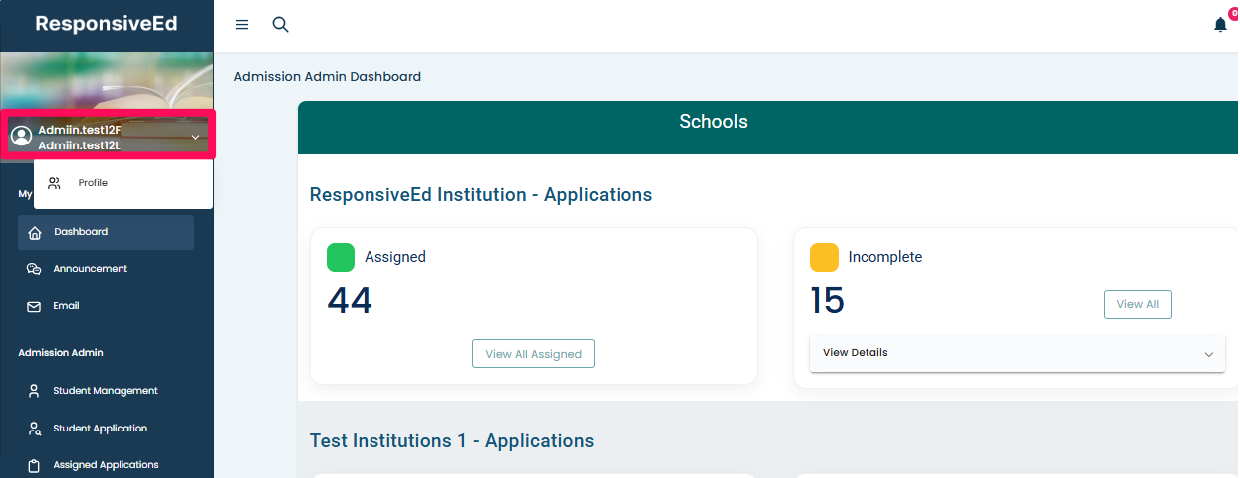Click the ResponsiveEd logo text
Screen dimensions: 1240x478
[x=106, y=24]
